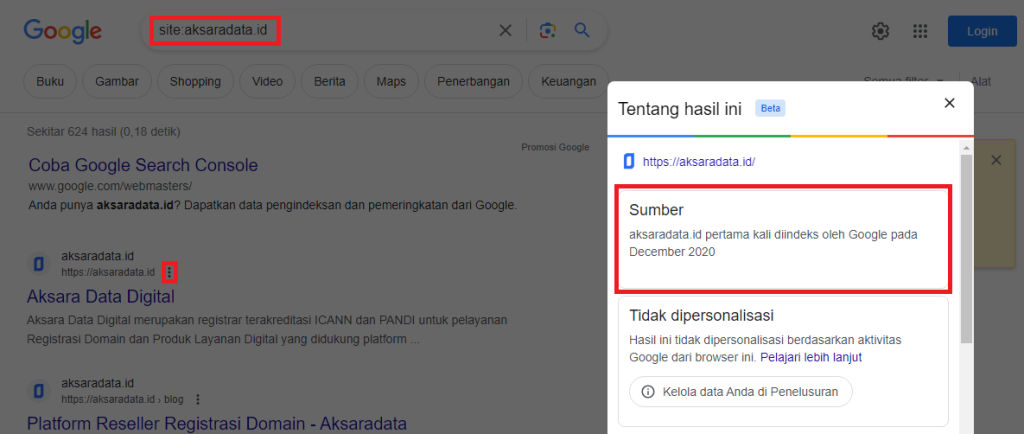Open the Google apps grid icon

point(920,31)
